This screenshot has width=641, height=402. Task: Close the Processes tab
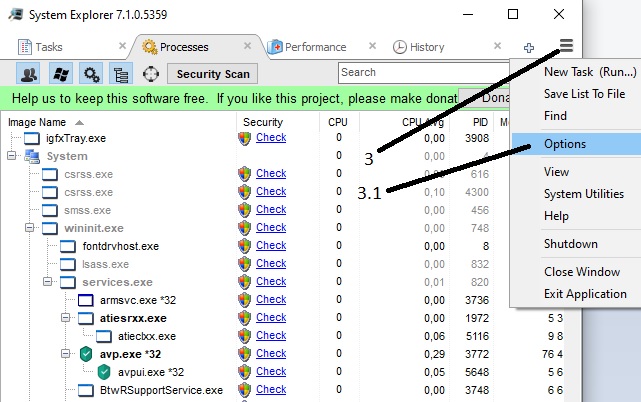[247, 46]
